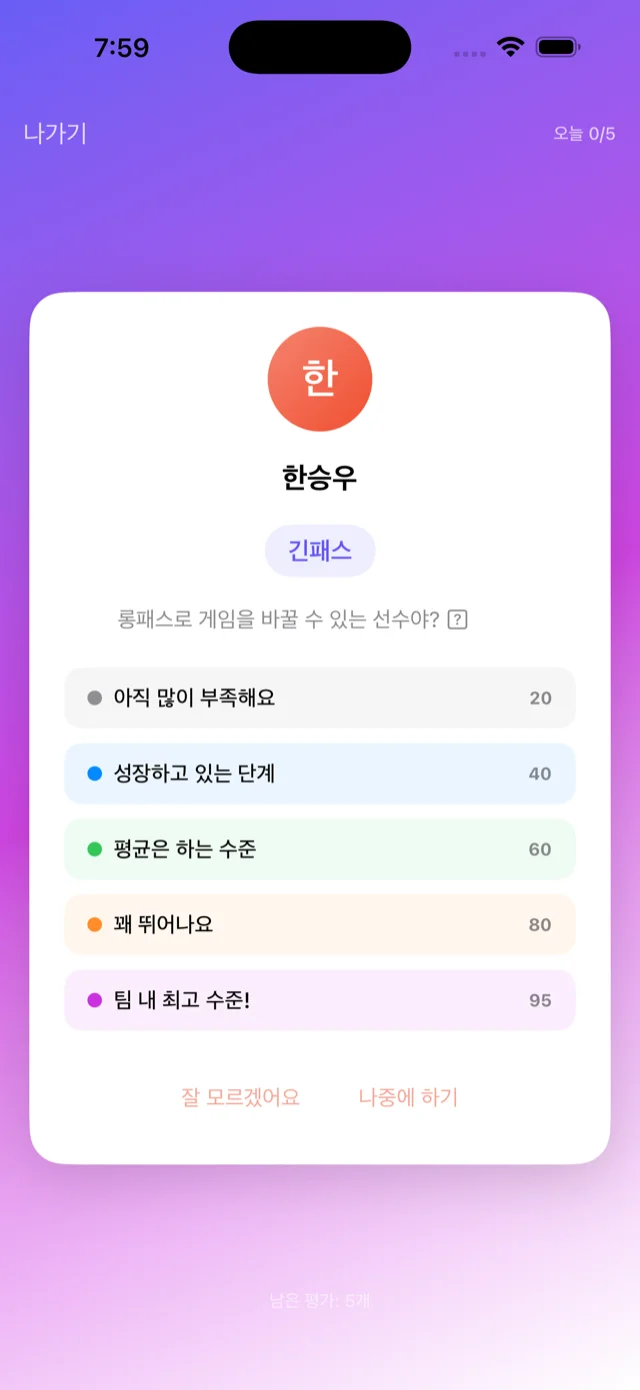The height and width of the screenshot is (1390, 640).
Task: Tap the gray dot beside 아직 많이 부족해요
Action: point(95,698)
